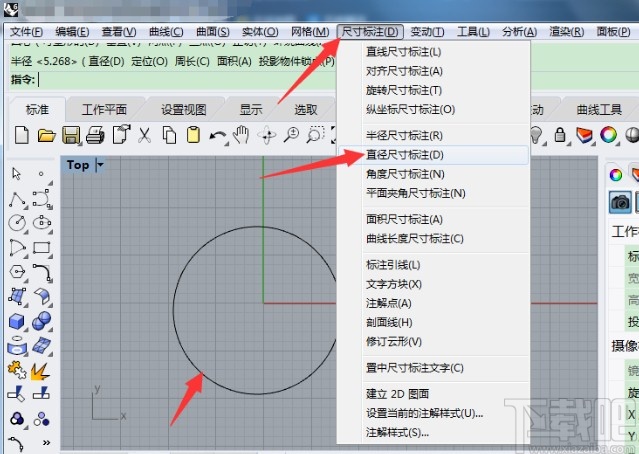Image resolution: width=639 pixels, height=454 pixels.
Task: Choose 面积尺寸标注(A) menu entry
Action: [x=433, y=219]
